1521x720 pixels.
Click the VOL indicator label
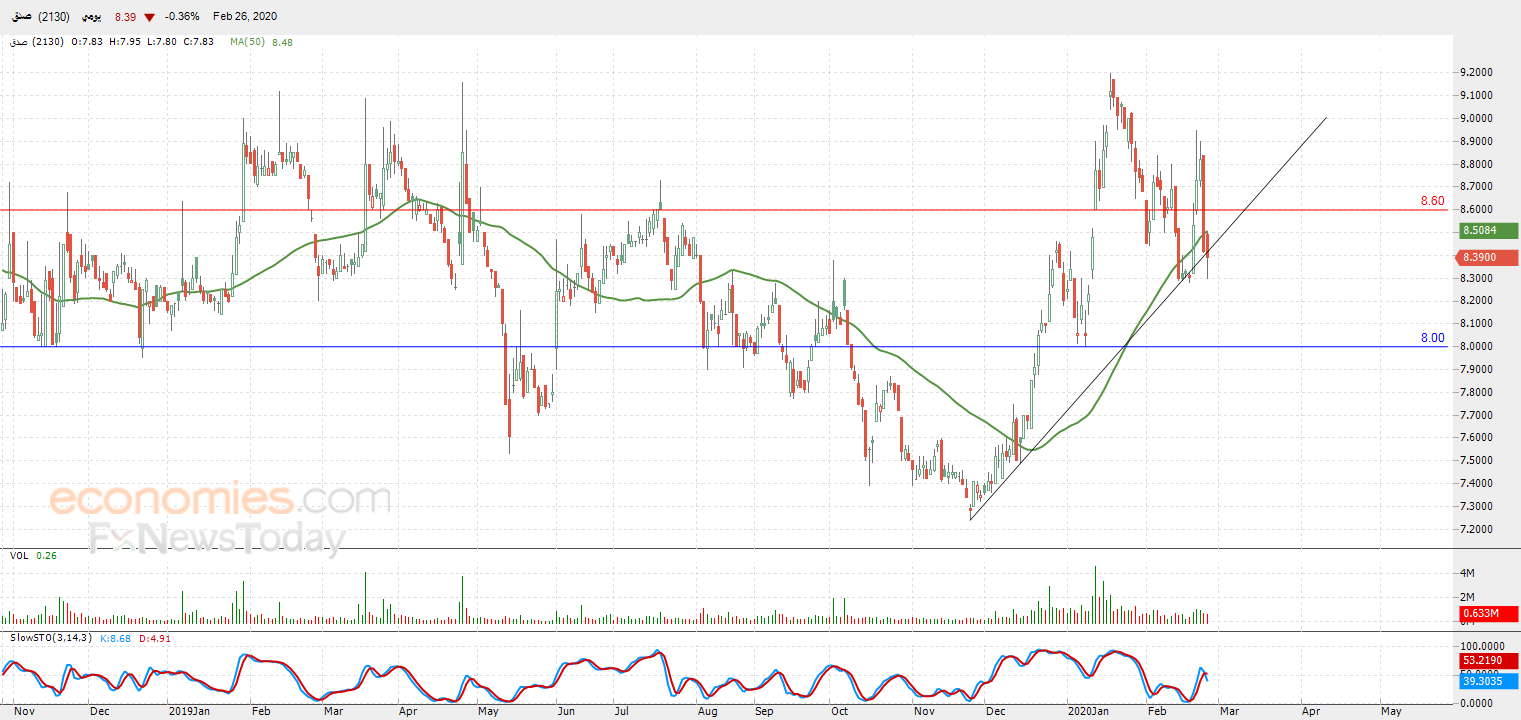19,555
